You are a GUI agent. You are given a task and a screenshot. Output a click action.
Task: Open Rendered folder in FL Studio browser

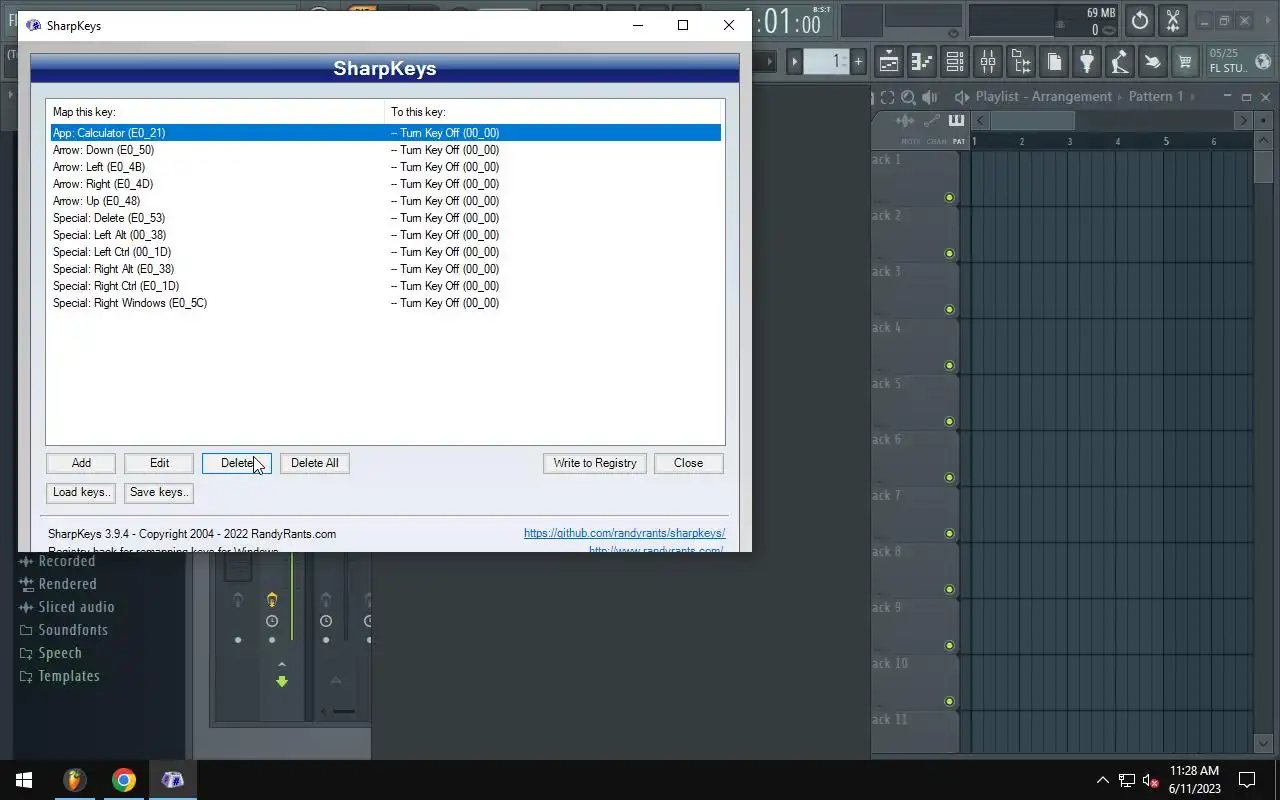tap(58, 584)
